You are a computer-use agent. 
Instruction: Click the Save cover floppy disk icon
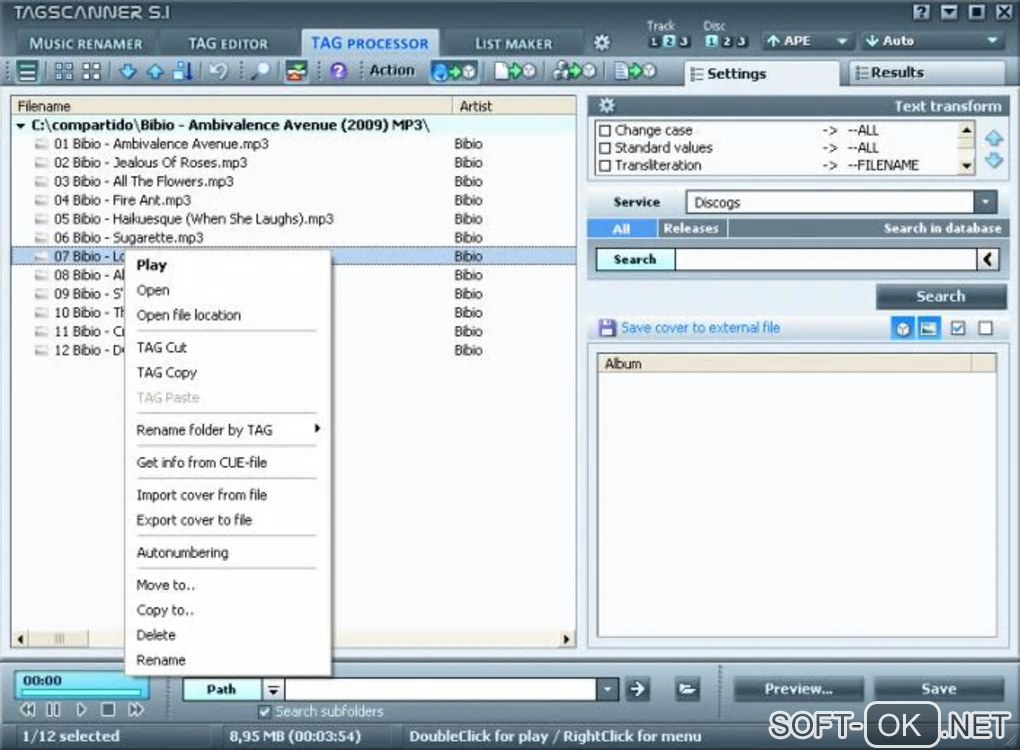pos(607,328)
